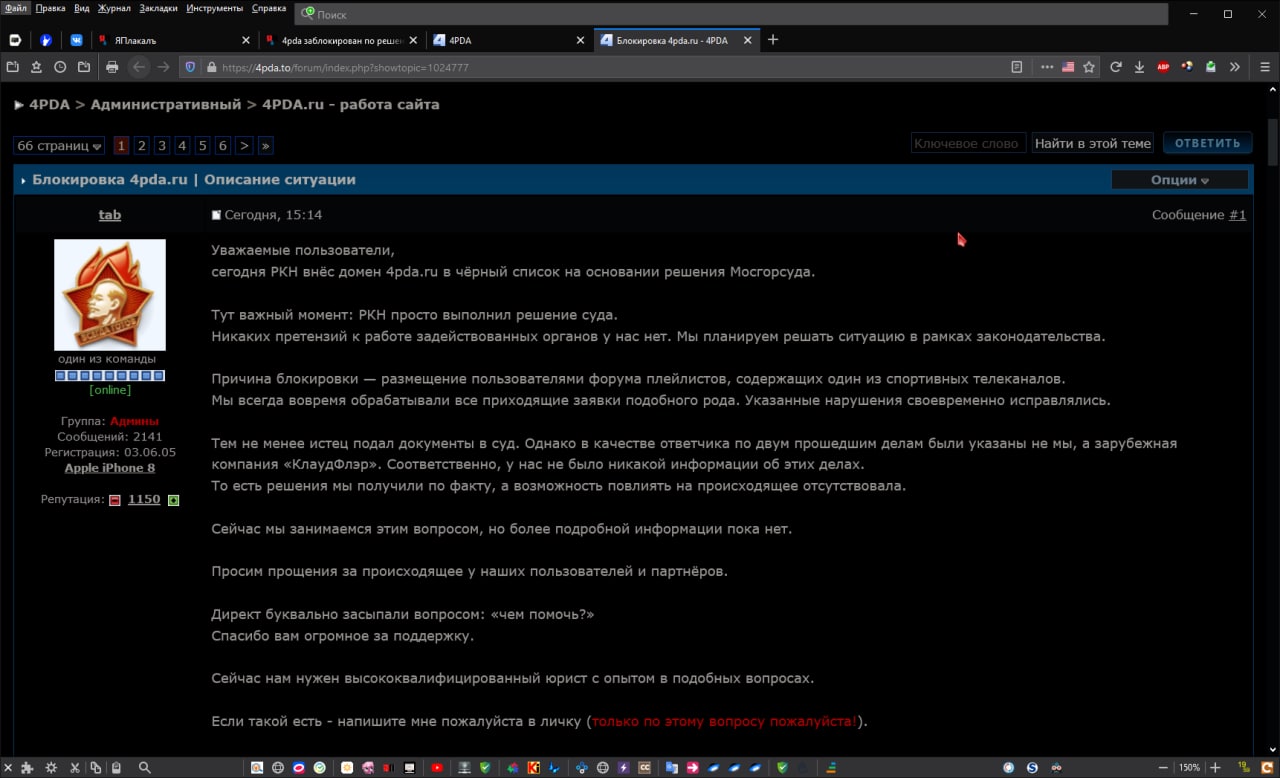This screenshot has width=1280, height=778.
Task: Click the YouTube icon in bottom bar
Action: [x=437, y=768]
